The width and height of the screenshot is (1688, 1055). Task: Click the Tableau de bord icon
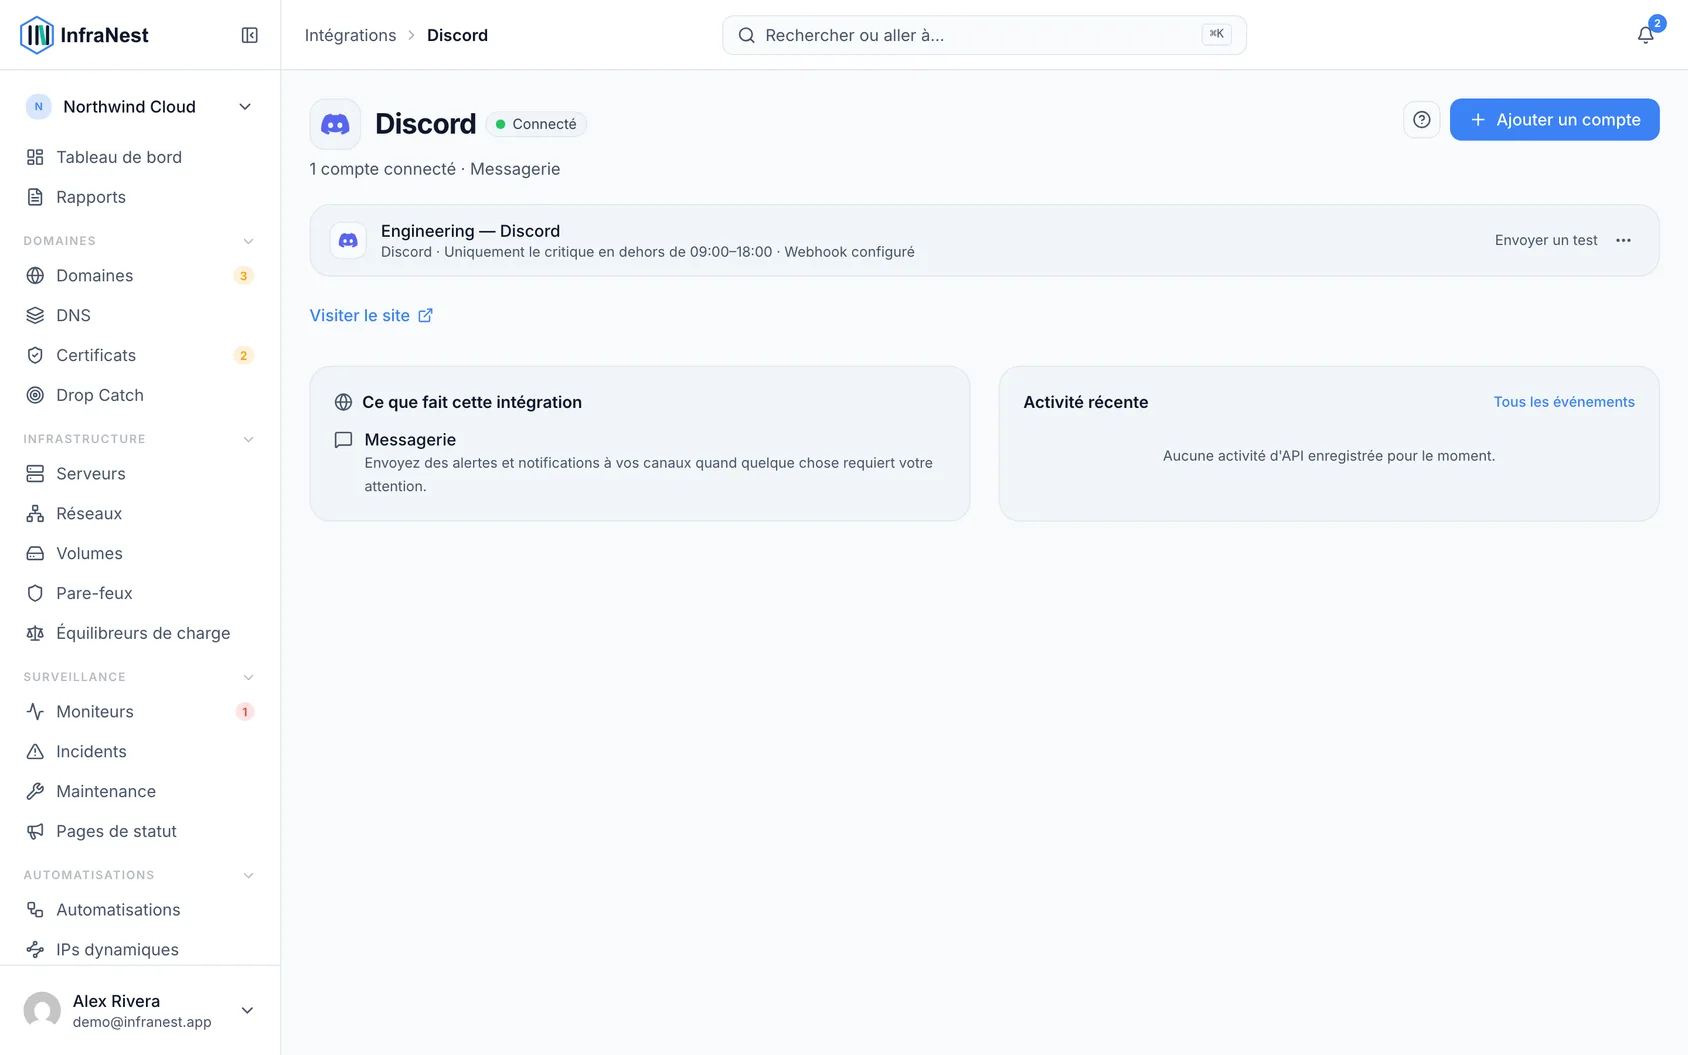[x=35, y=157]
